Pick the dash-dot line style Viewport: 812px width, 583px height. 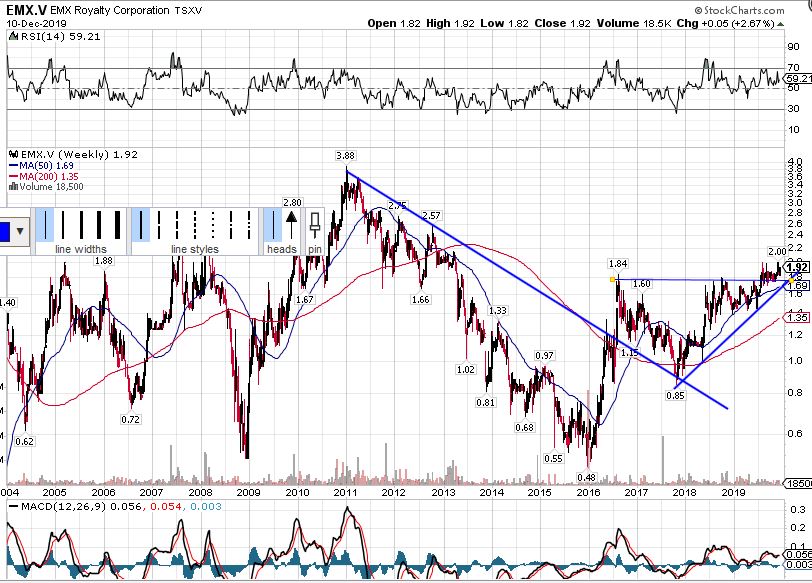coord(231,225)
